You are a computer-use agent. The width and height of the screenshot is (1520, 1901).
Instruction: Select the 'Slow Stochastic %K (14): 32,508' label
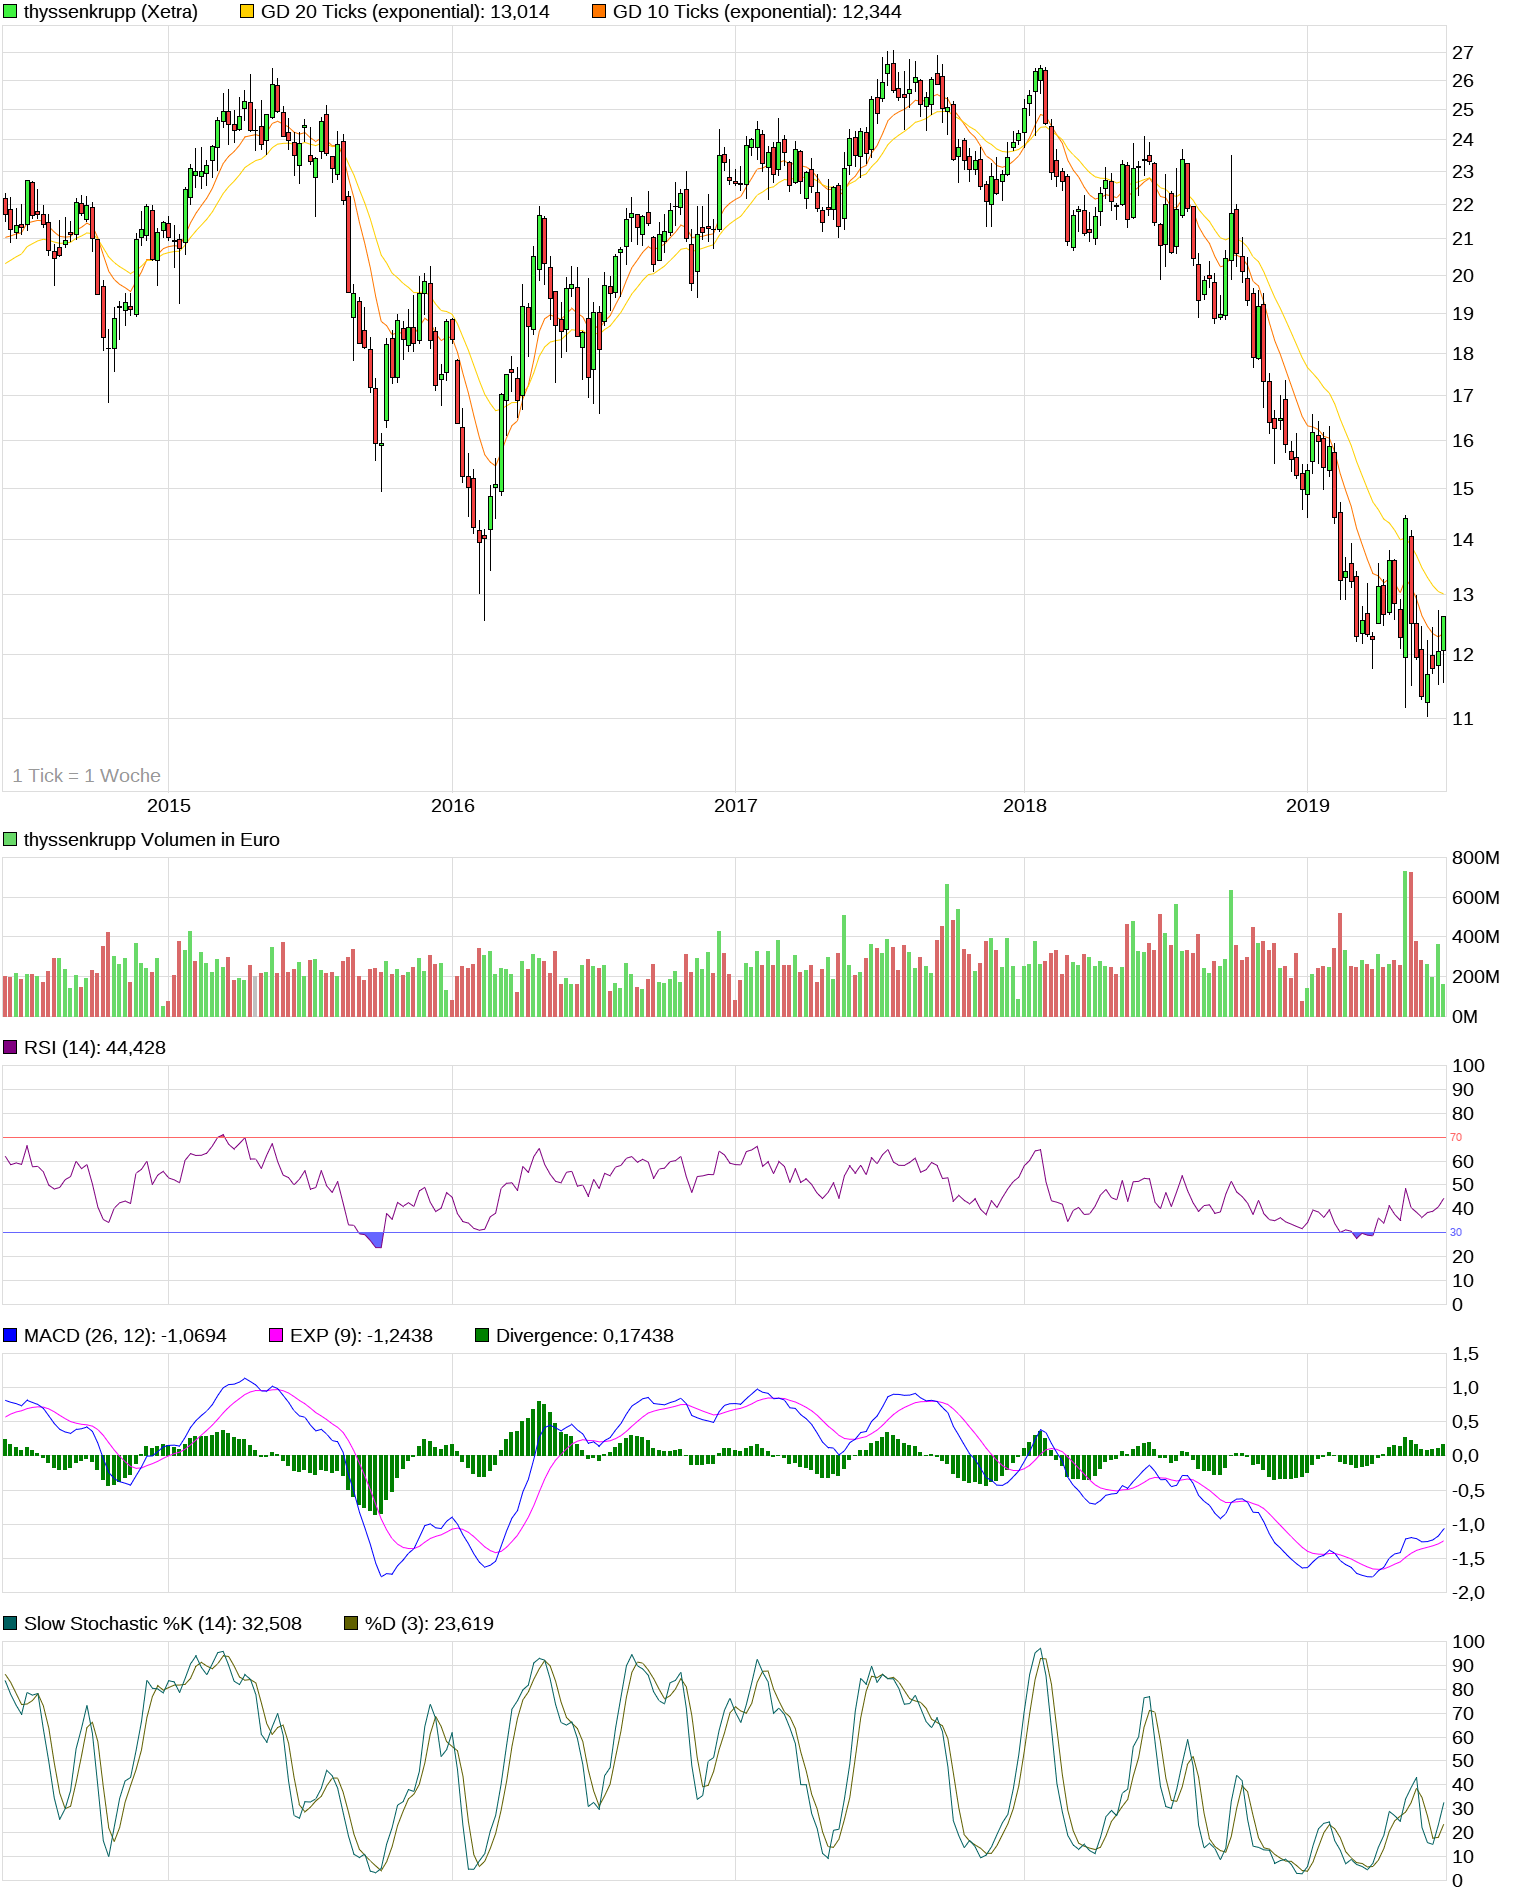(163, 1624)
